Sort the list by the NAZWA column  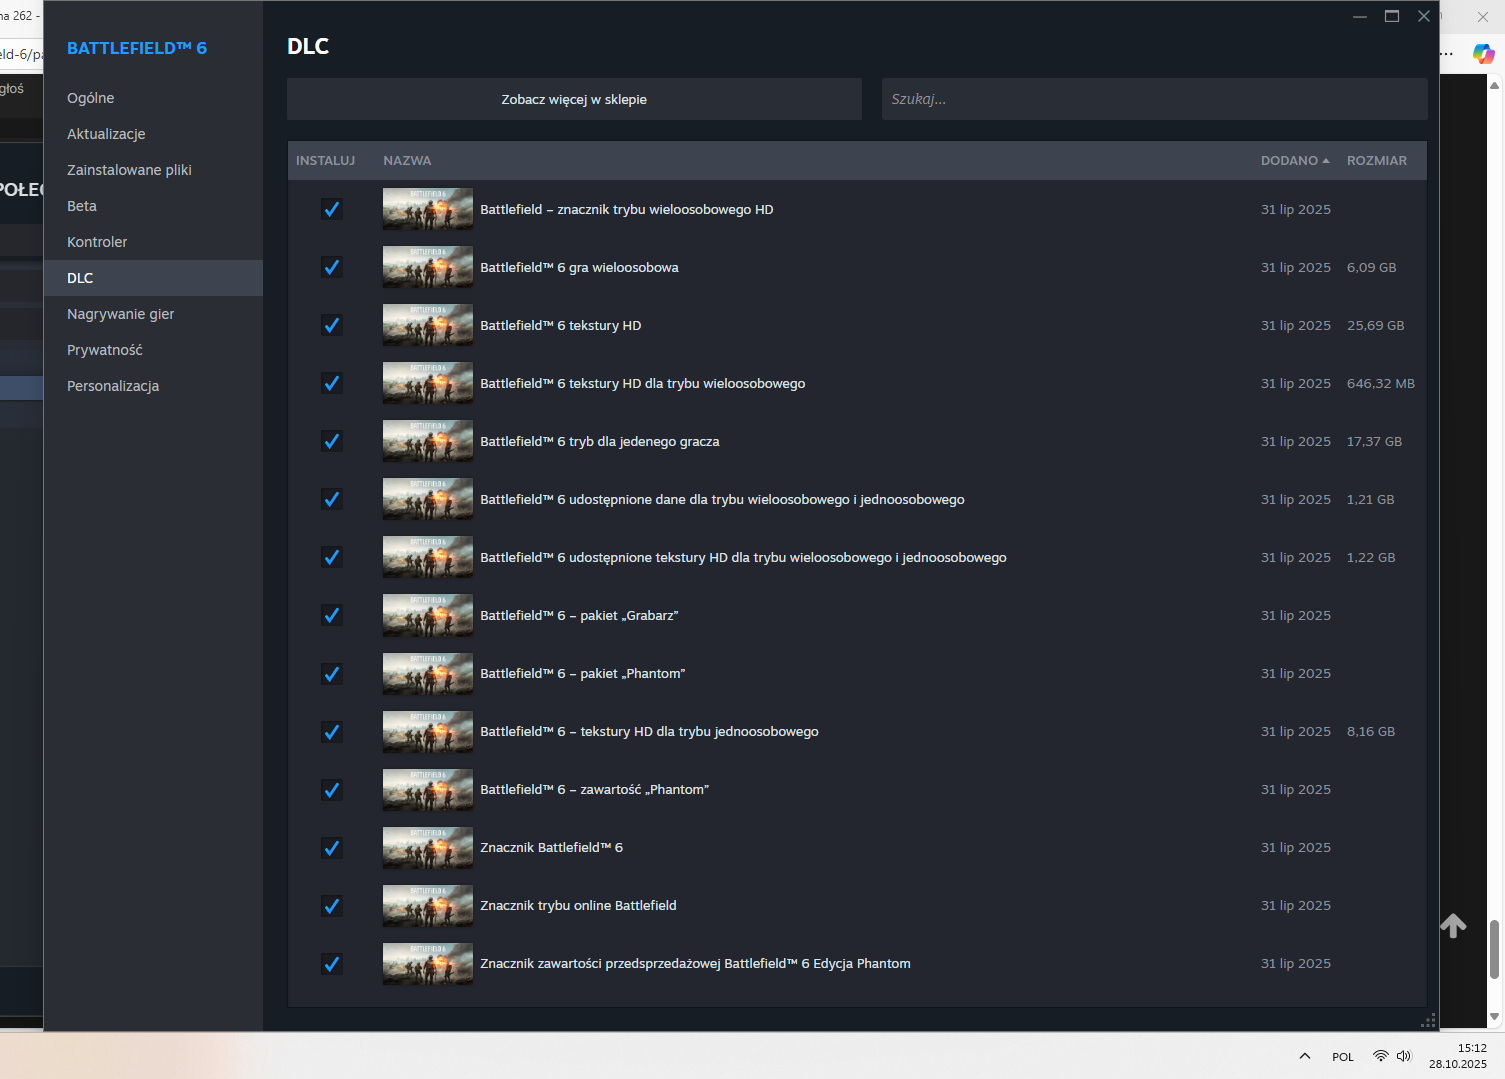tap(407, 160)
